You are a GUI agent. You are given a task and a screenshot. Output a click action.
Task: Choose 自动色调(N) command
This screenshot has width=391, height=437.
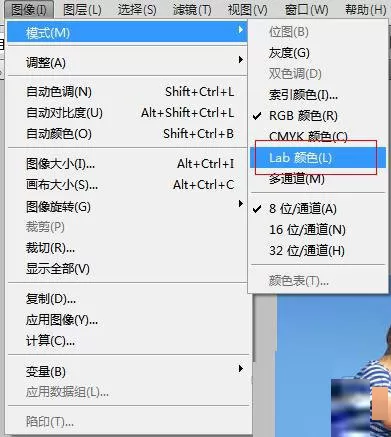(127, 92)
